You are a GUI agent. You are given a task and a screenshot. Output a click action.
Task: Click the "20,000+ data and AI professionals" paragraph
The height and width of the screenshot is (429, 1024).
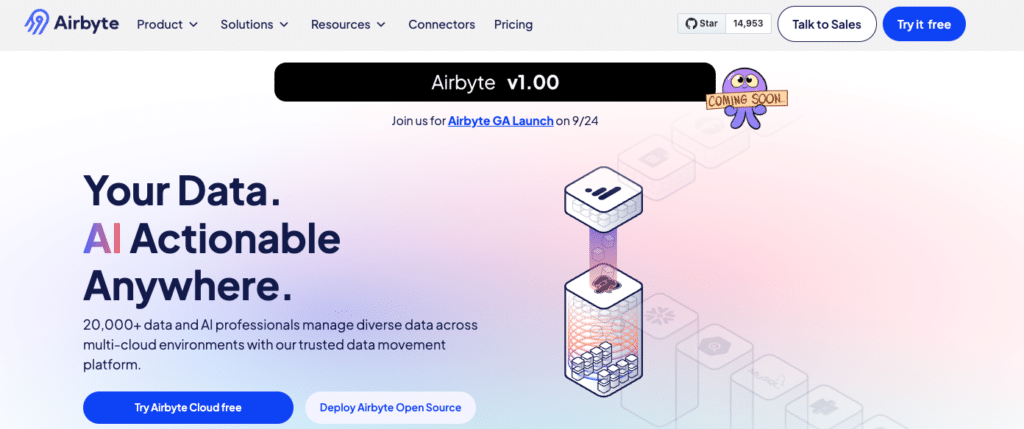pyautogui.click(x=281, y=344)
